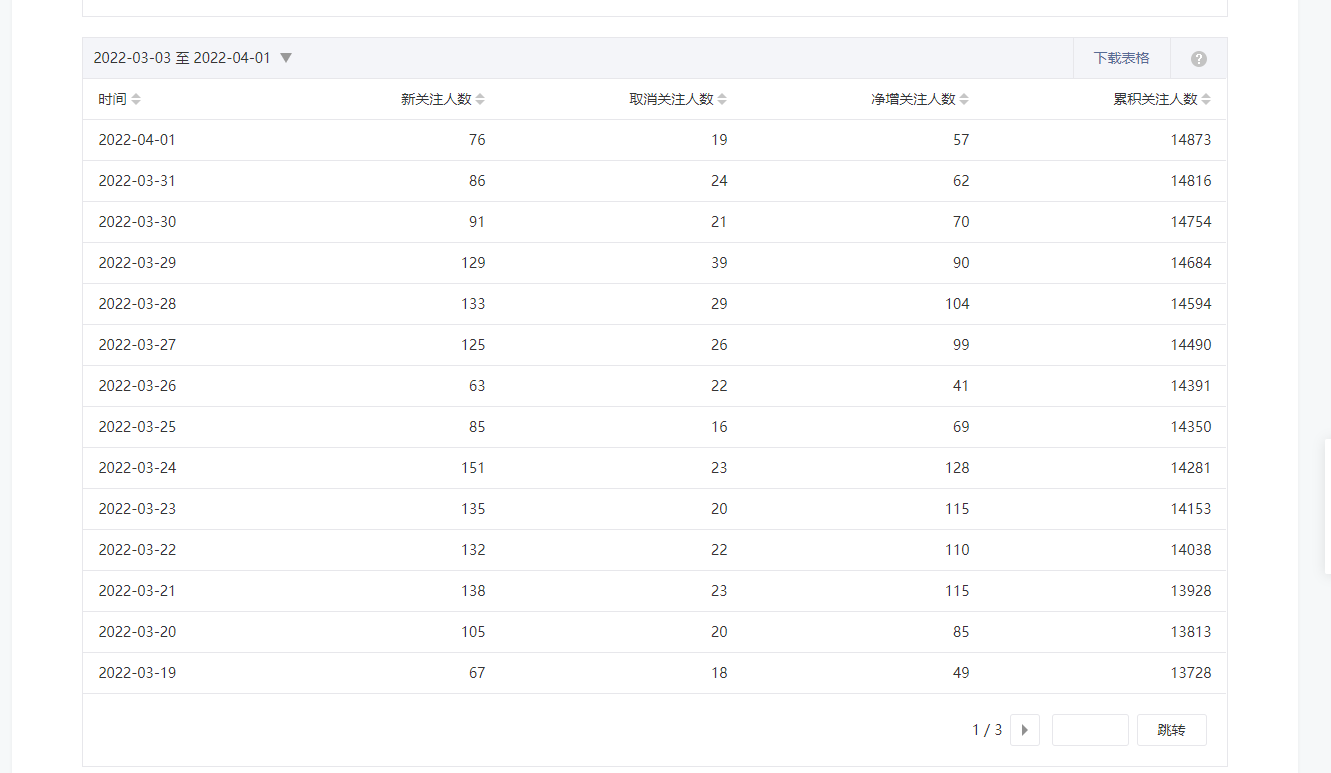The image size is (1331, 773).
Task: Go to next page with arrow button
Action: point(1024,730)
